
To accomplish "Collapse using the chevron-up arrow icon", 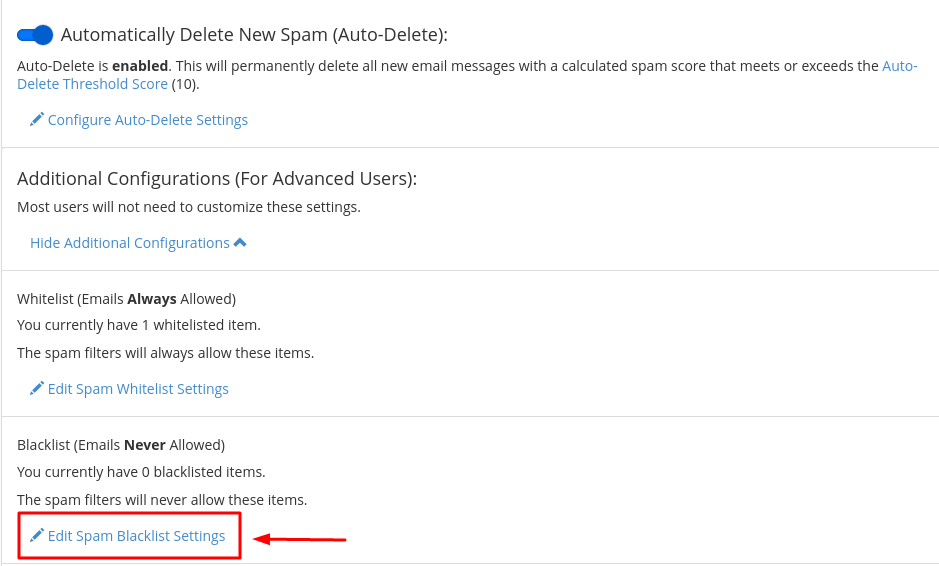I will (x=240, y=243).
